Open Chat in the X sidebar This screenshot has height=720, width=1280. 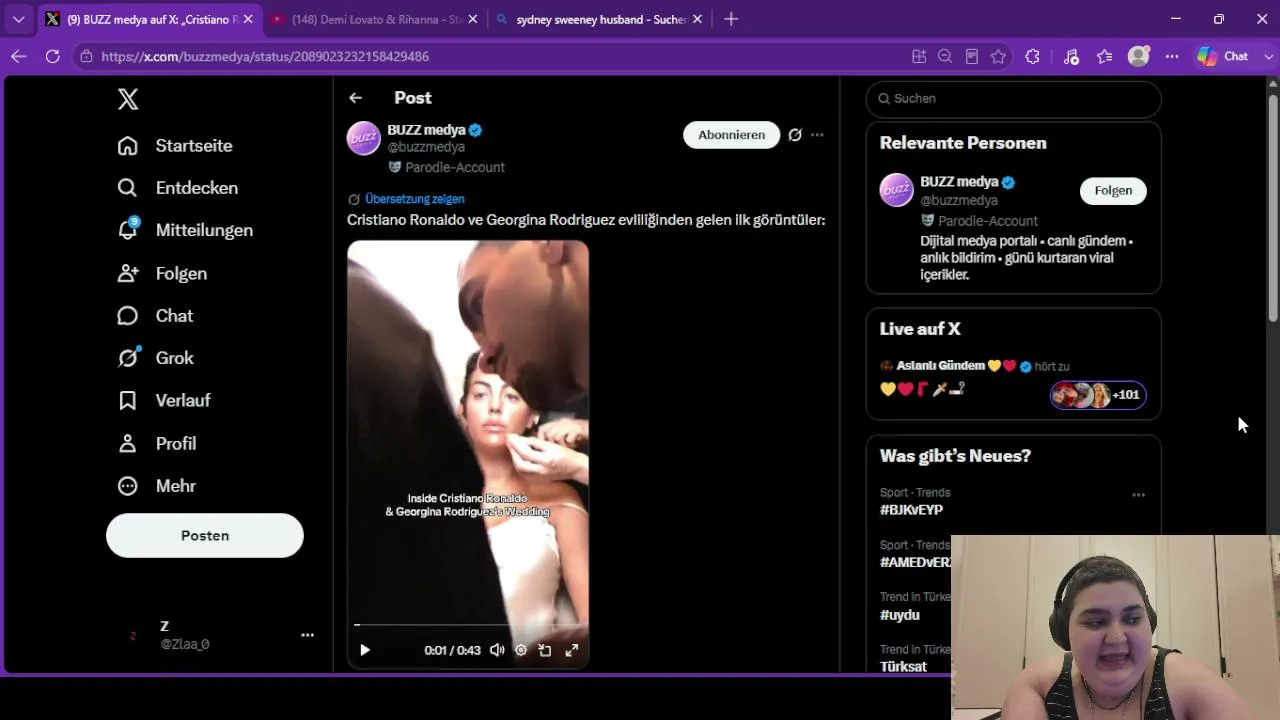pyautogui.click(x=155, y=316)
